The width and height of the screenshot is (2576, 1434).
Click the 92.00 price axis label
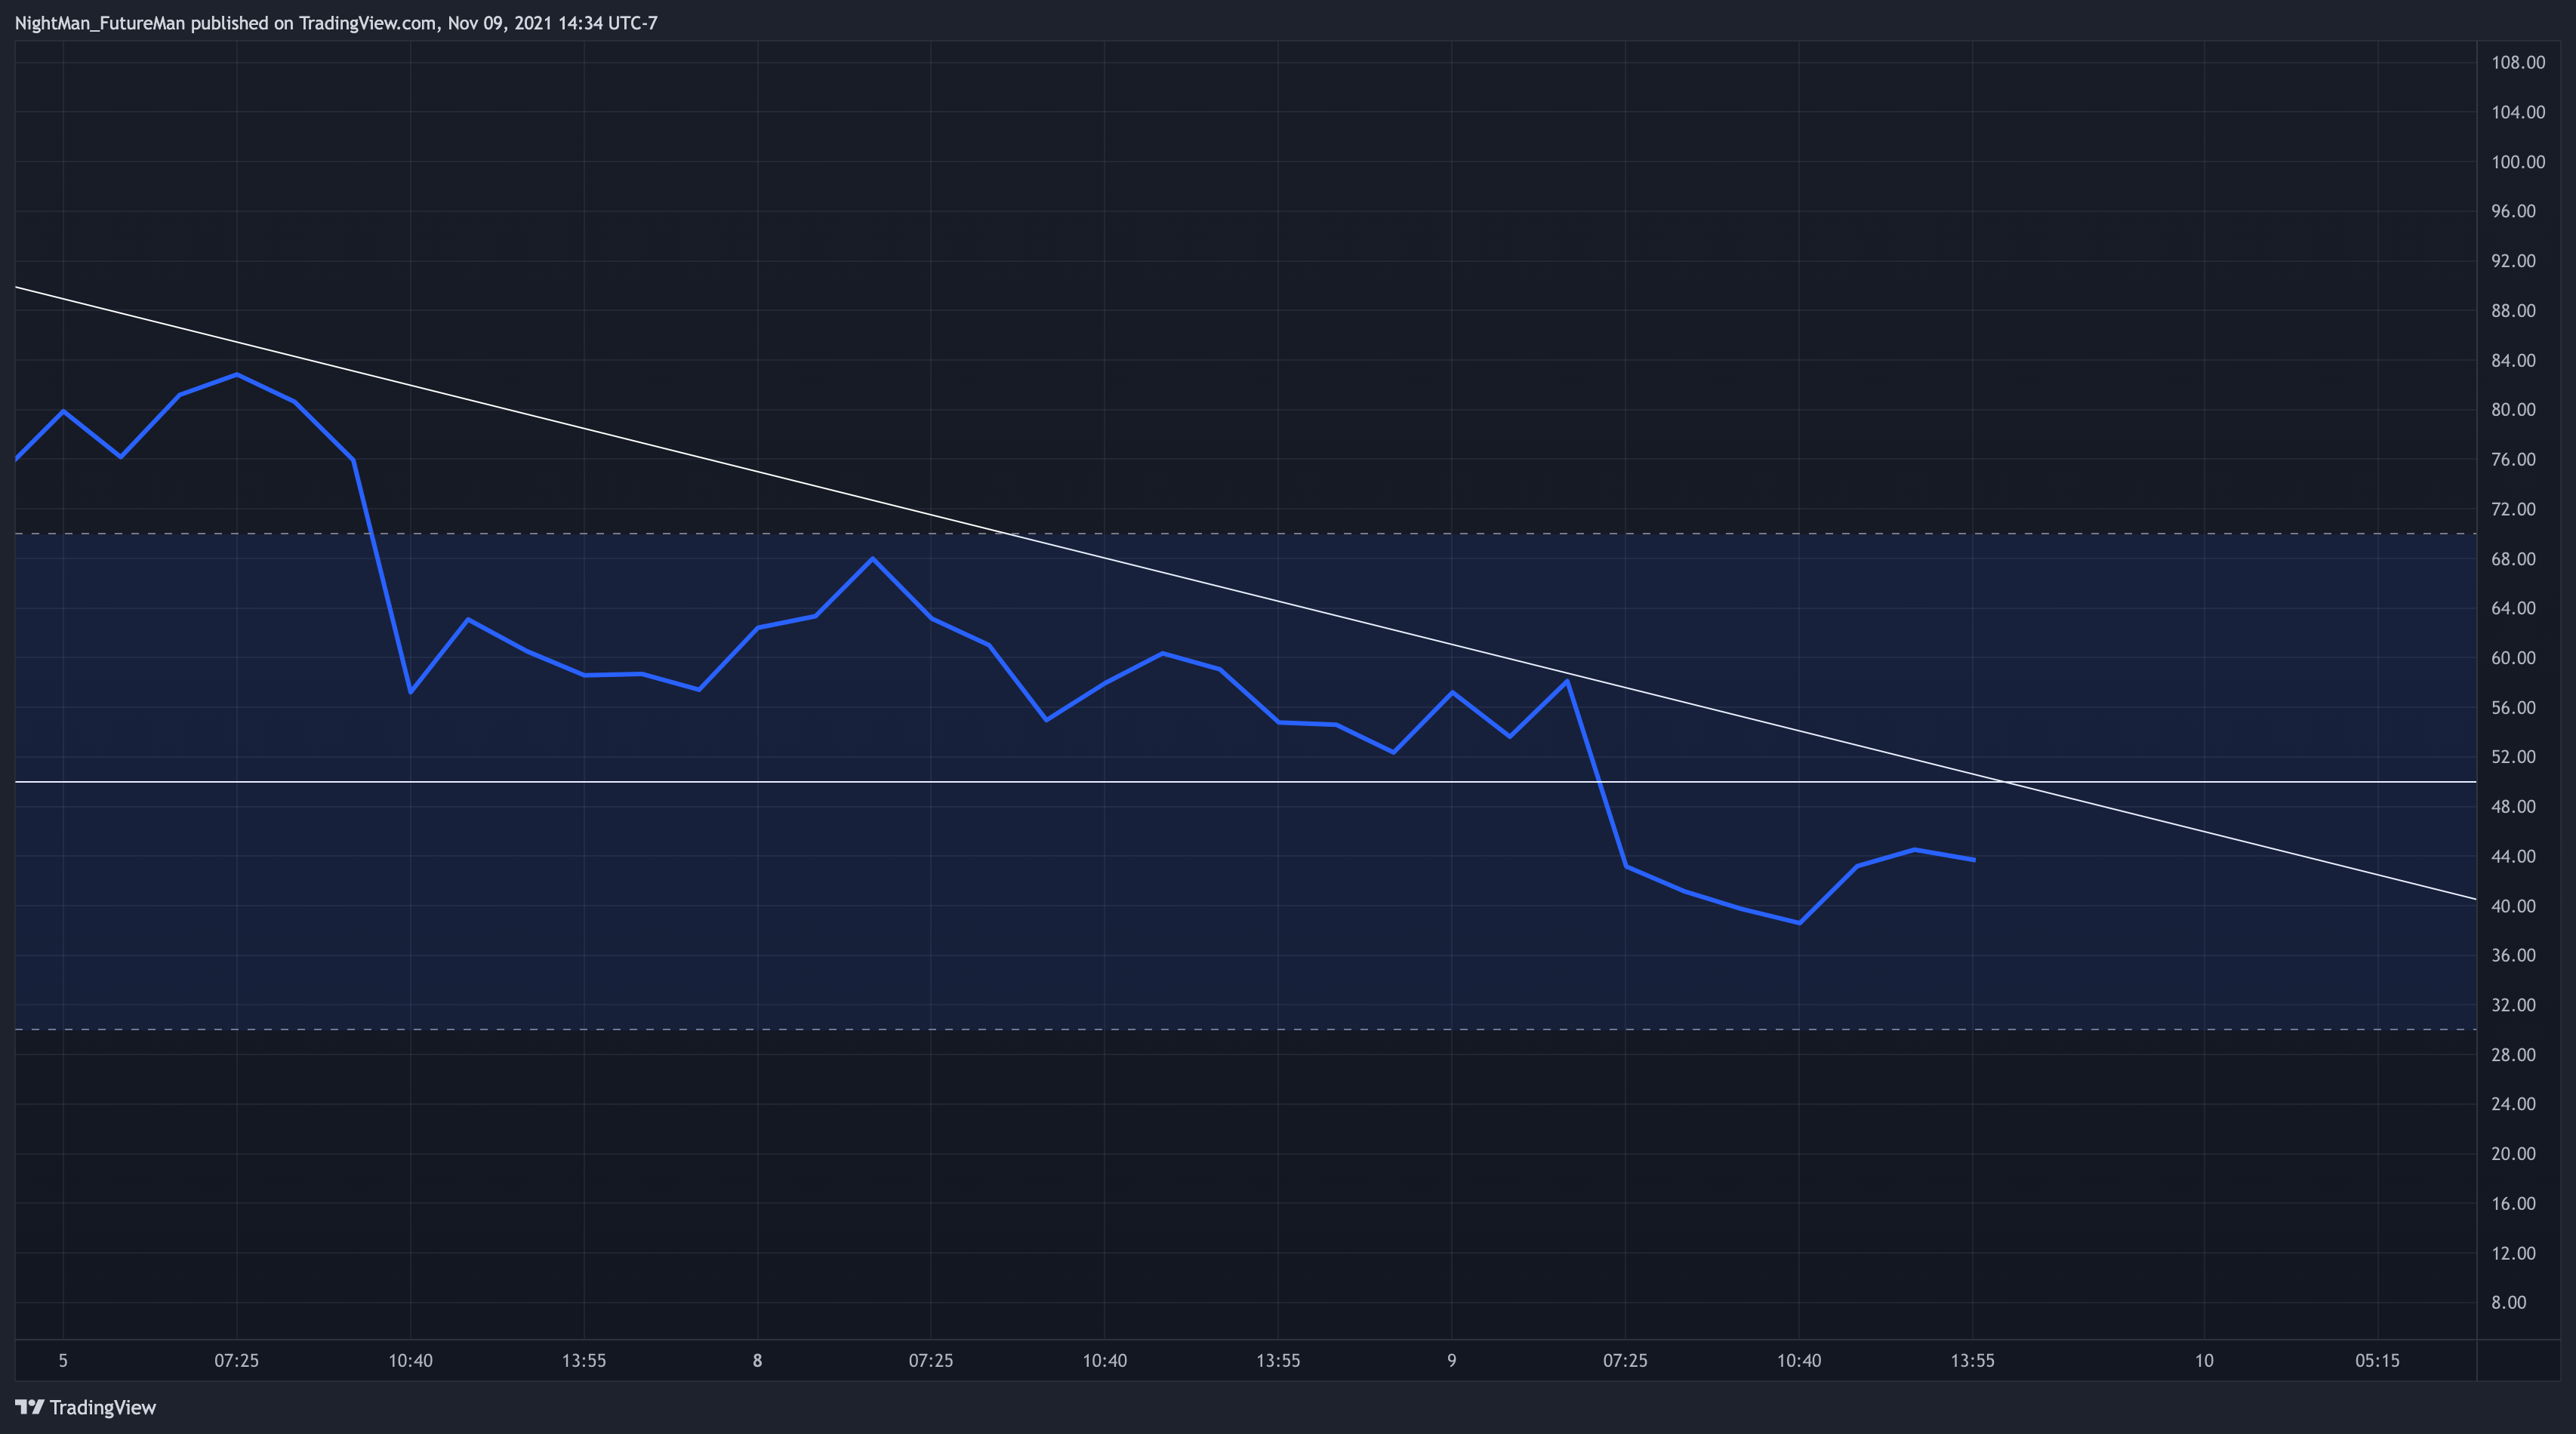click(2514, 261)
